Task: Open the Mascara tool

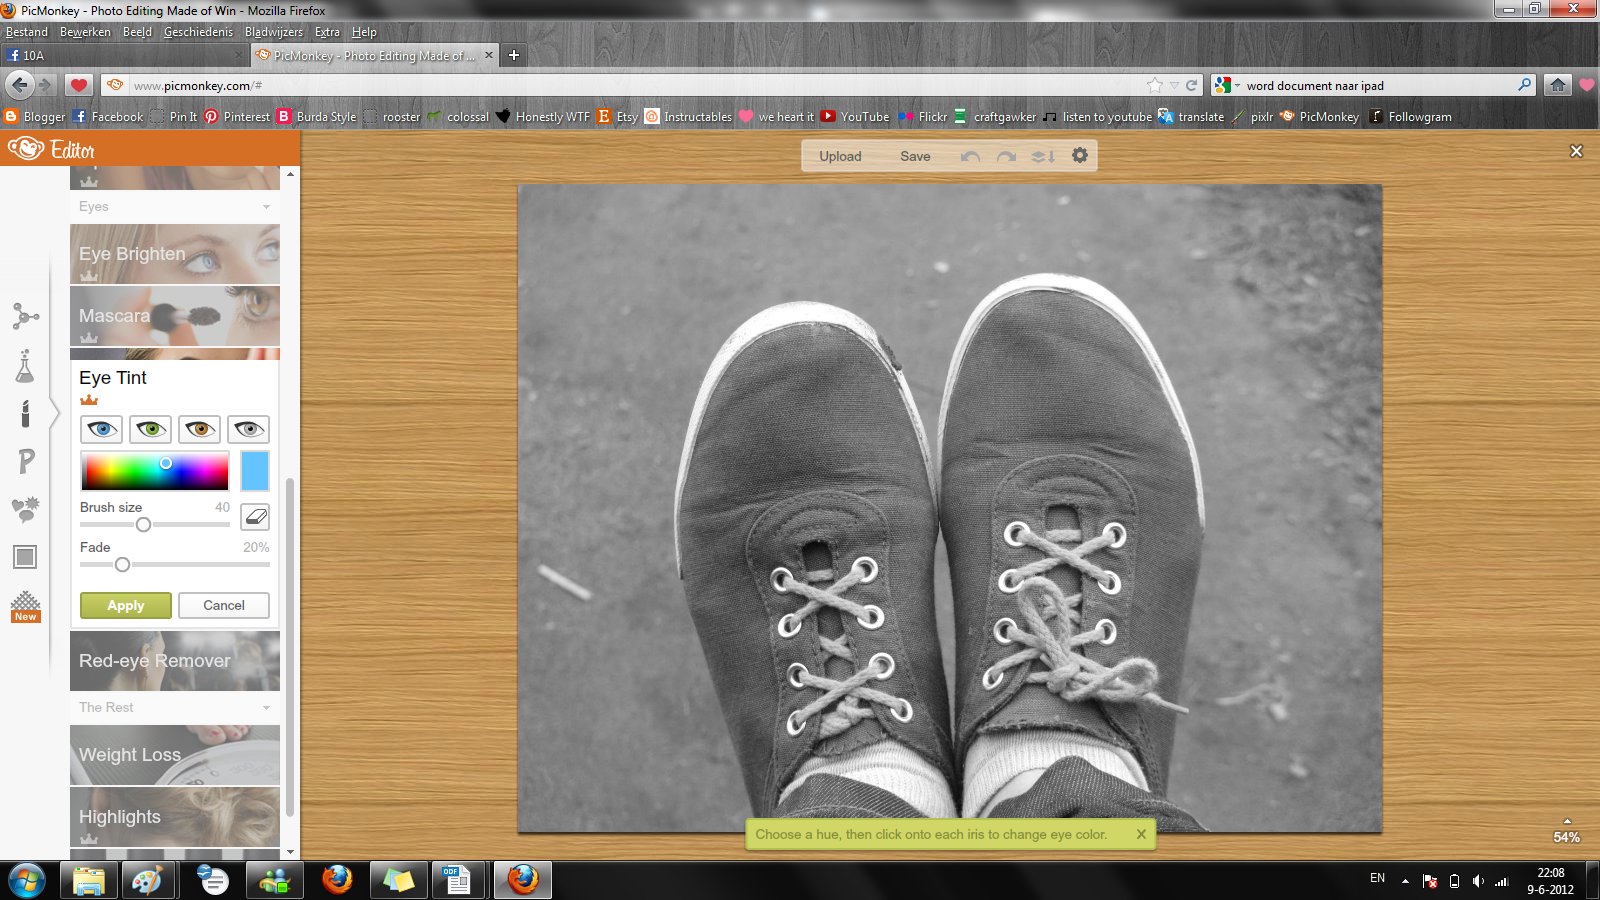Action: click(175, 316)
